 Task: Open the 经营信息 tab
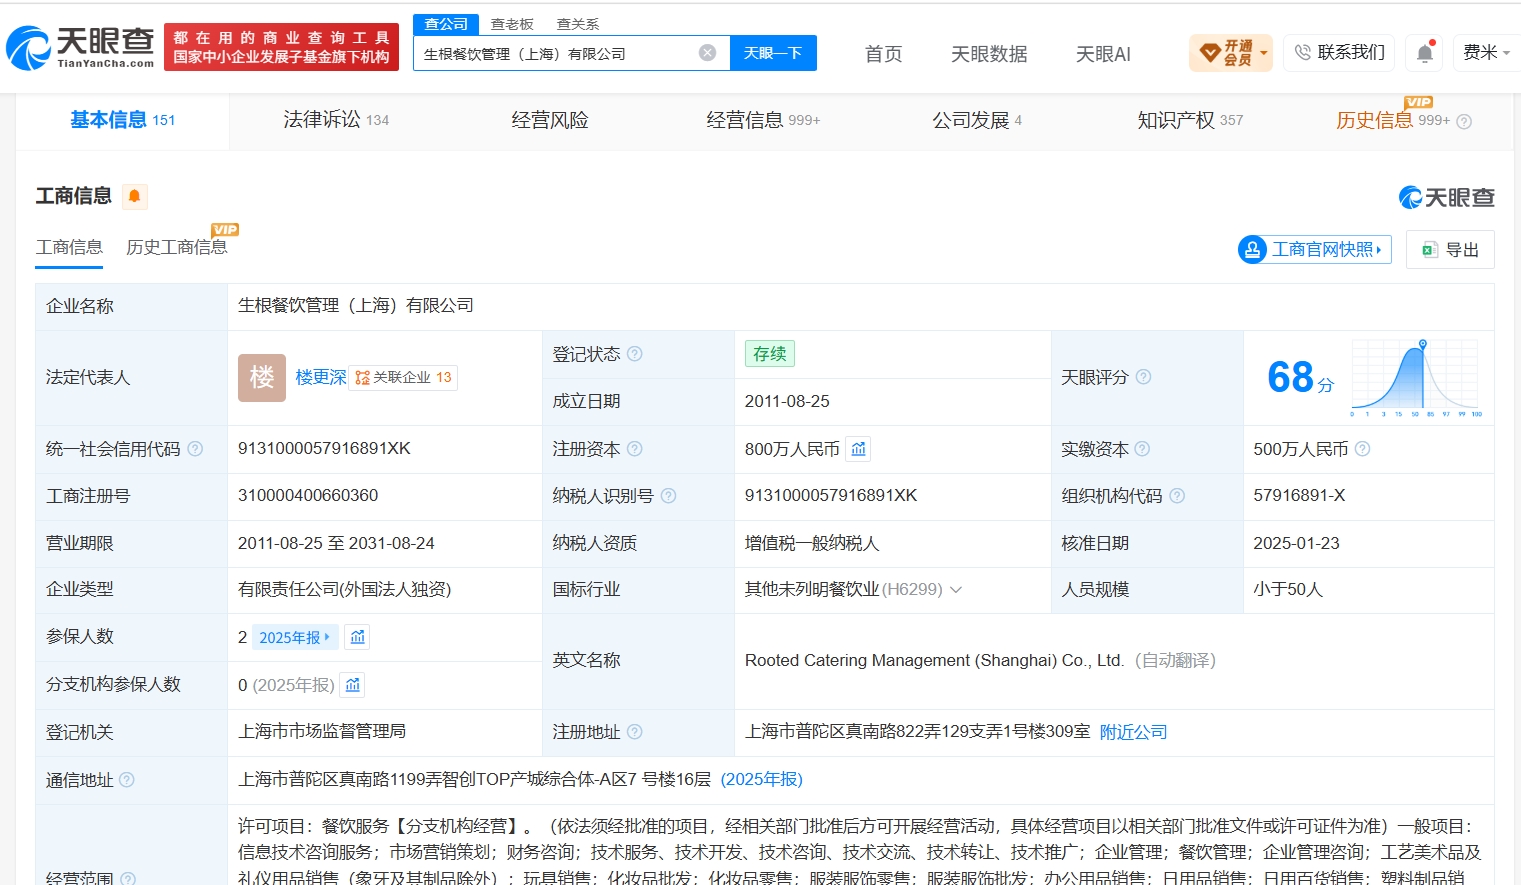[x=763, y=120]
